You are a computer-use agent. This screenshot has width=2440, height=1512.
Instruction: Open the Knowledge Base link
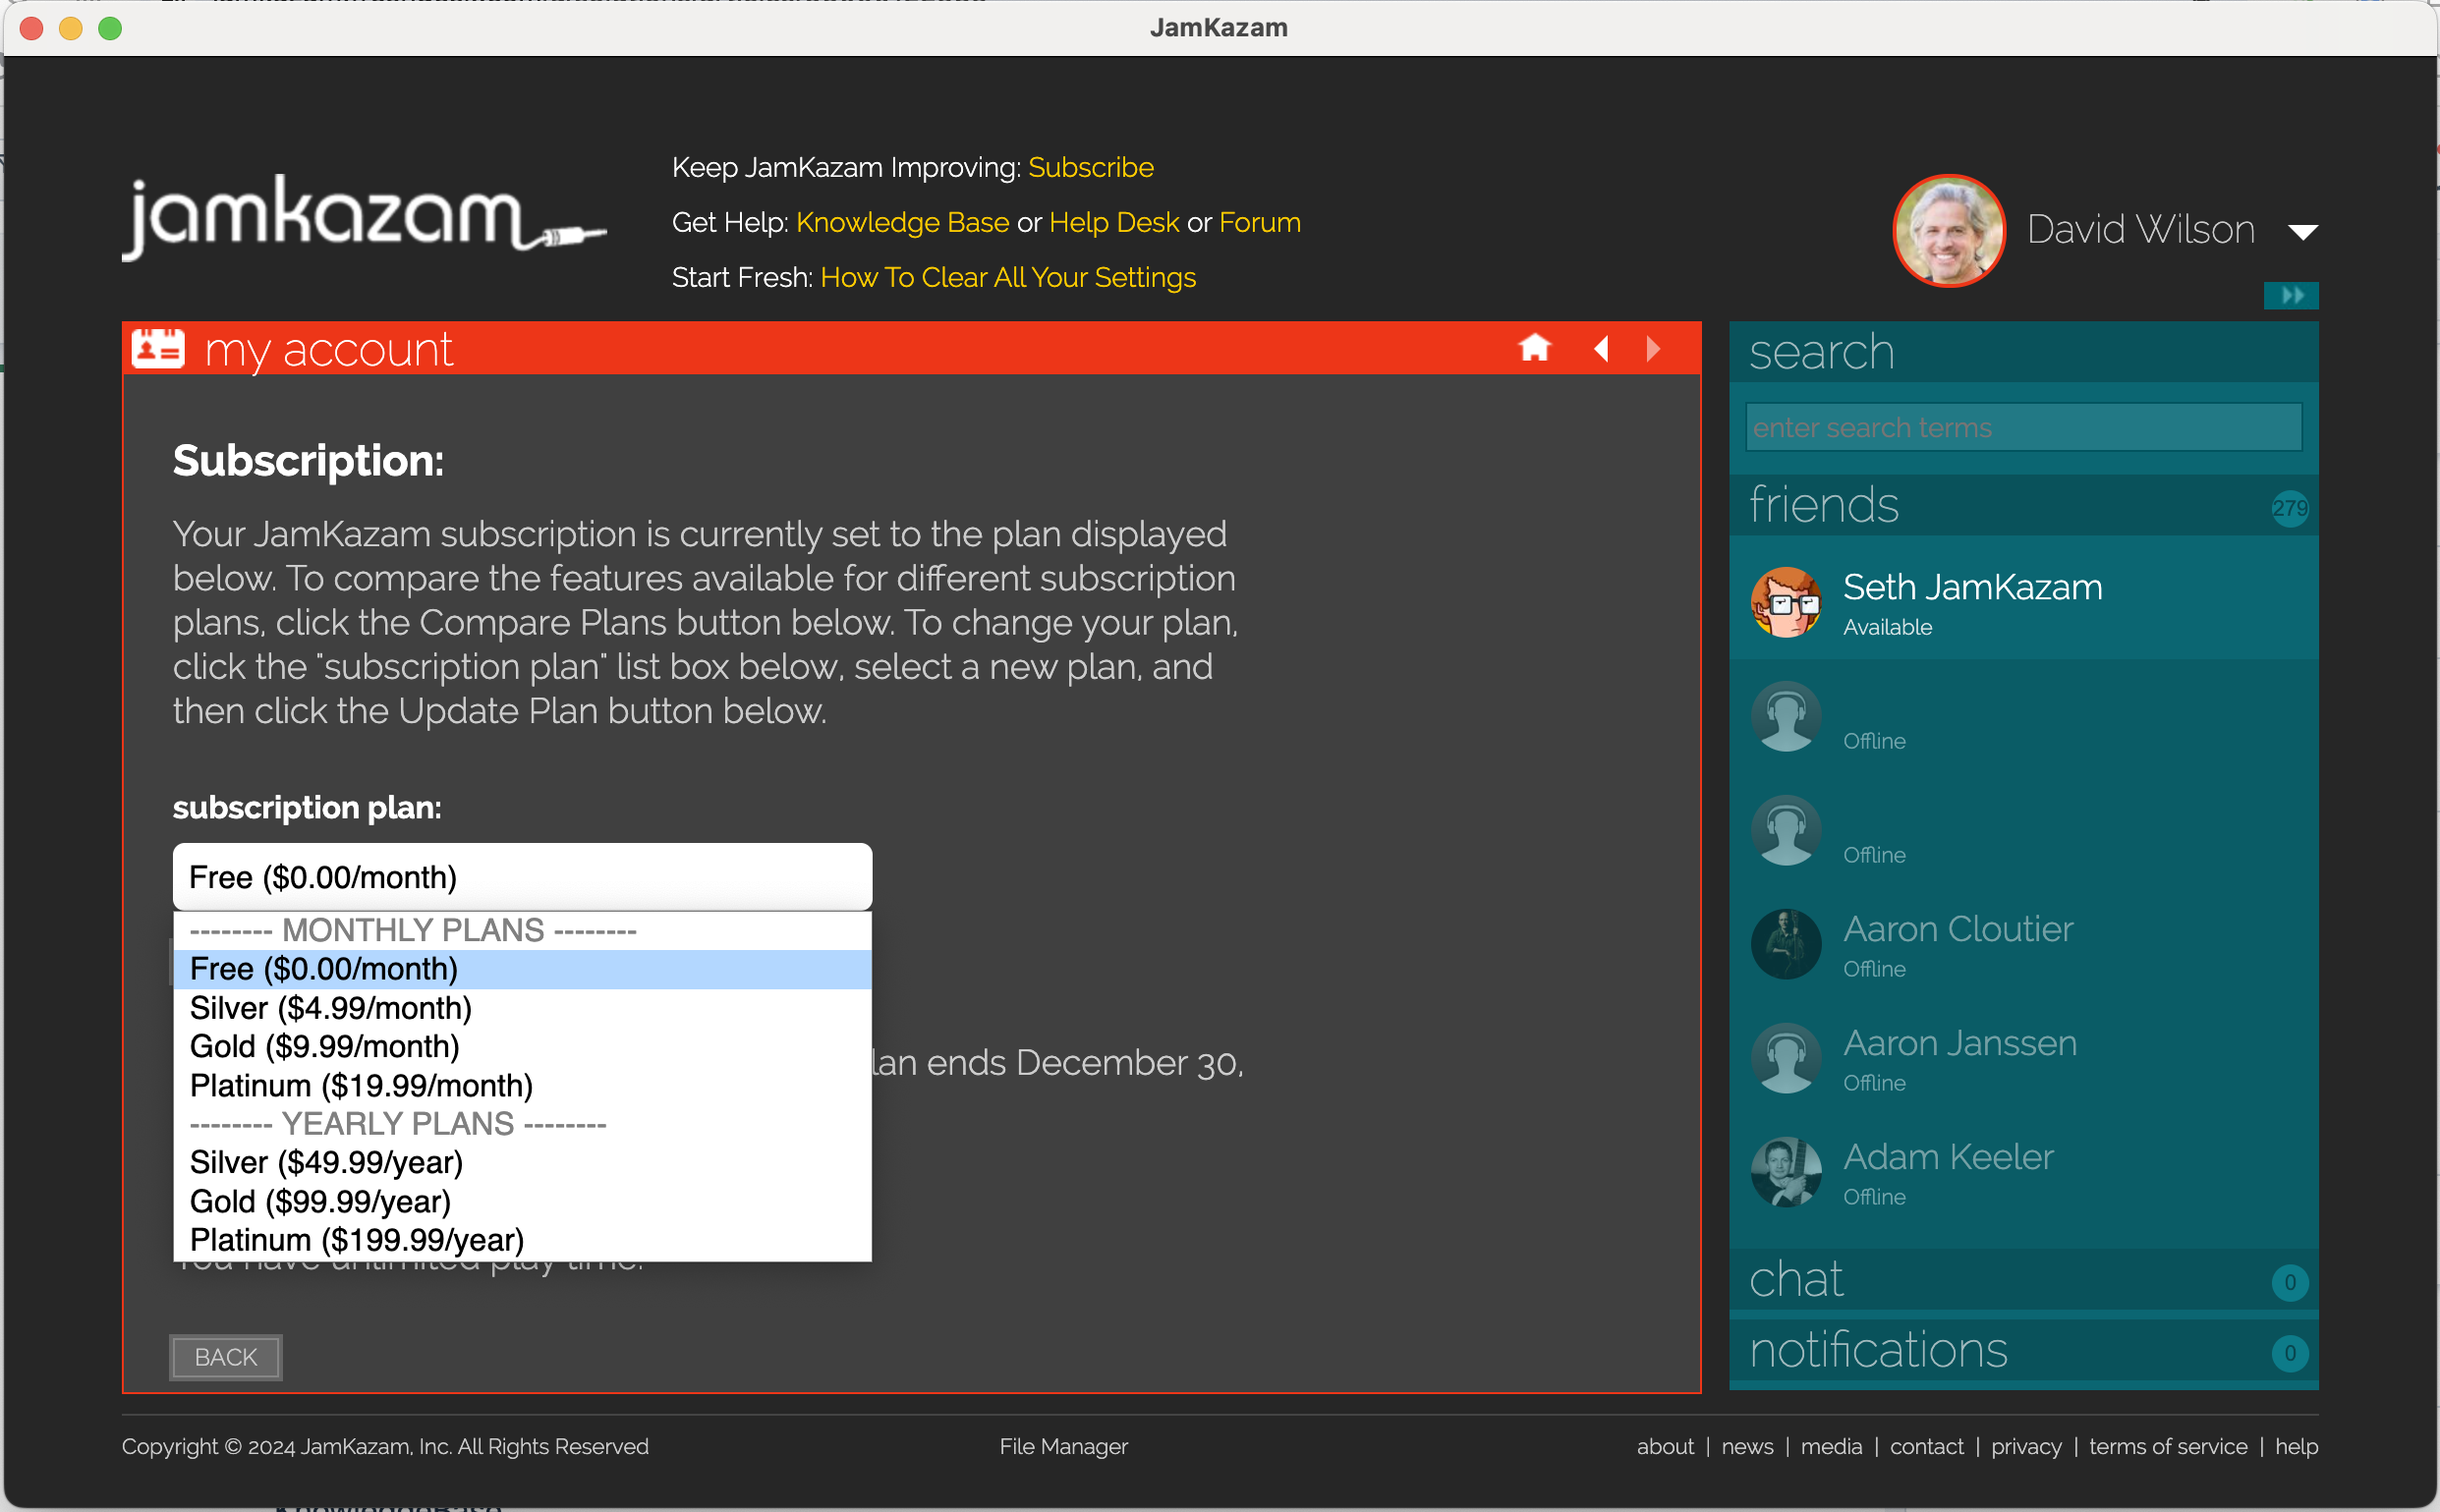(x=902, y=222)
